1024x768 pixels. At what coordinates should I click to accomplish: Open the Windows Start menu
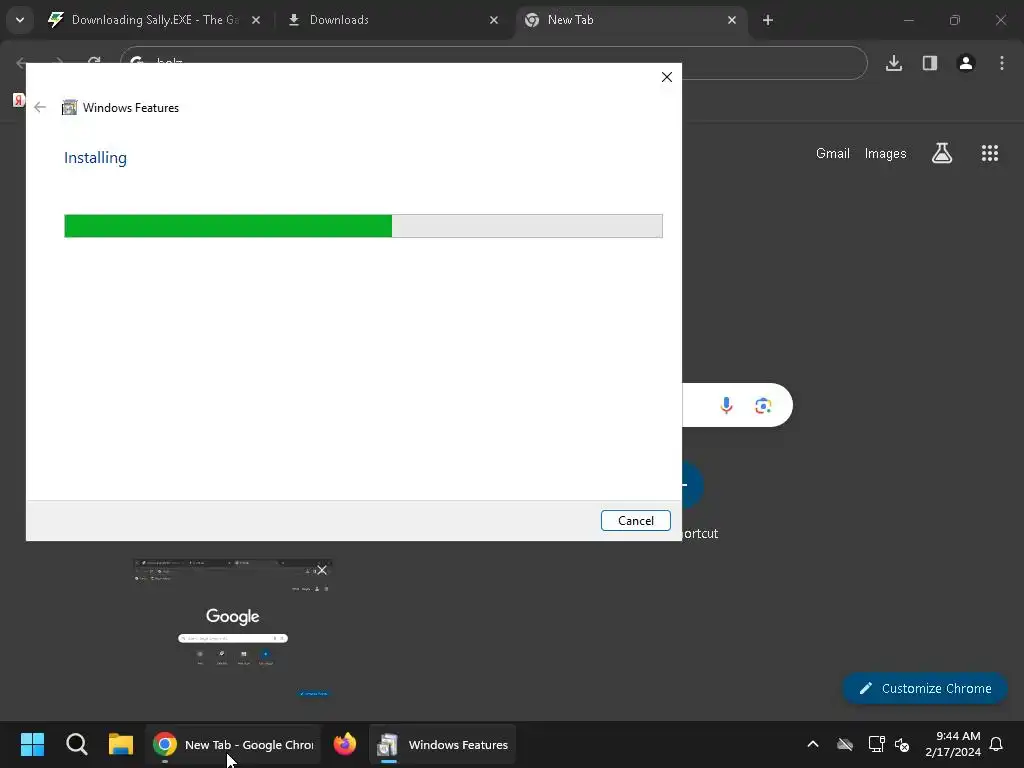[x=32, y=744]
